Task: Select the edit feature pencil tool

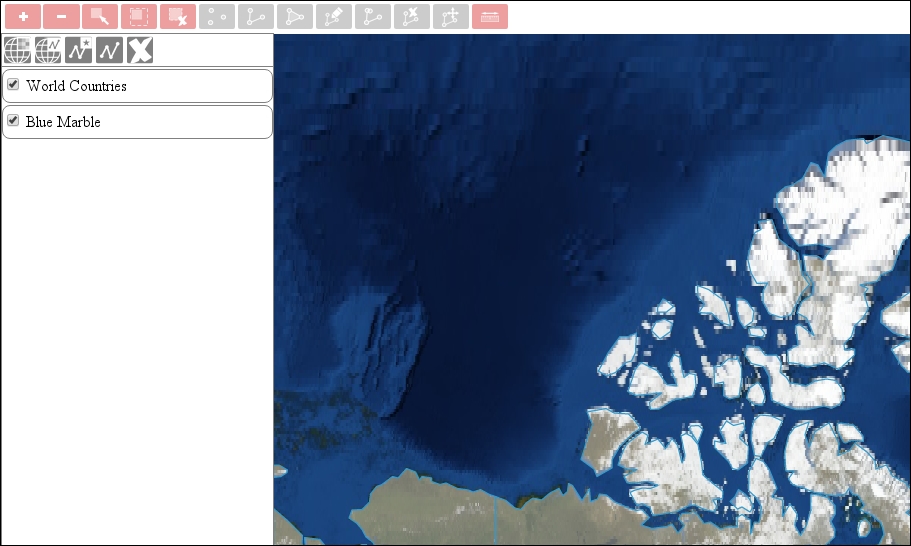Action: 333,16
